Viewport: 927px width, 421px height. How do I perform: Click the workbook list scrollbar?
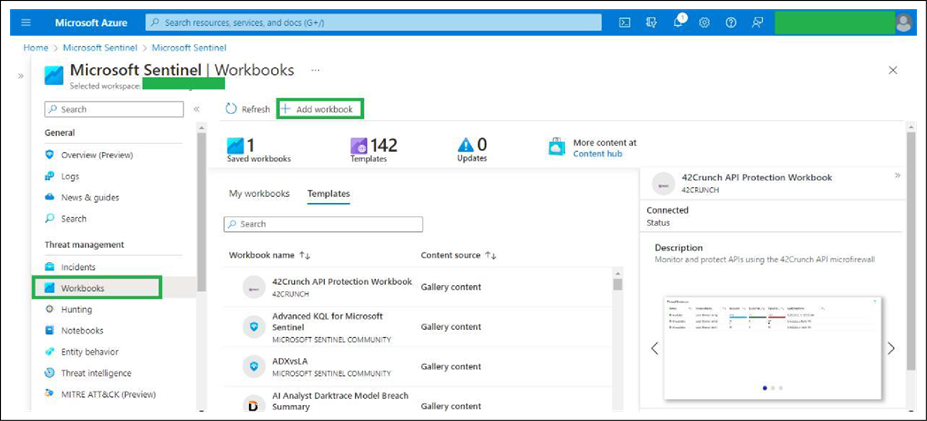click(x=618, y=285)
